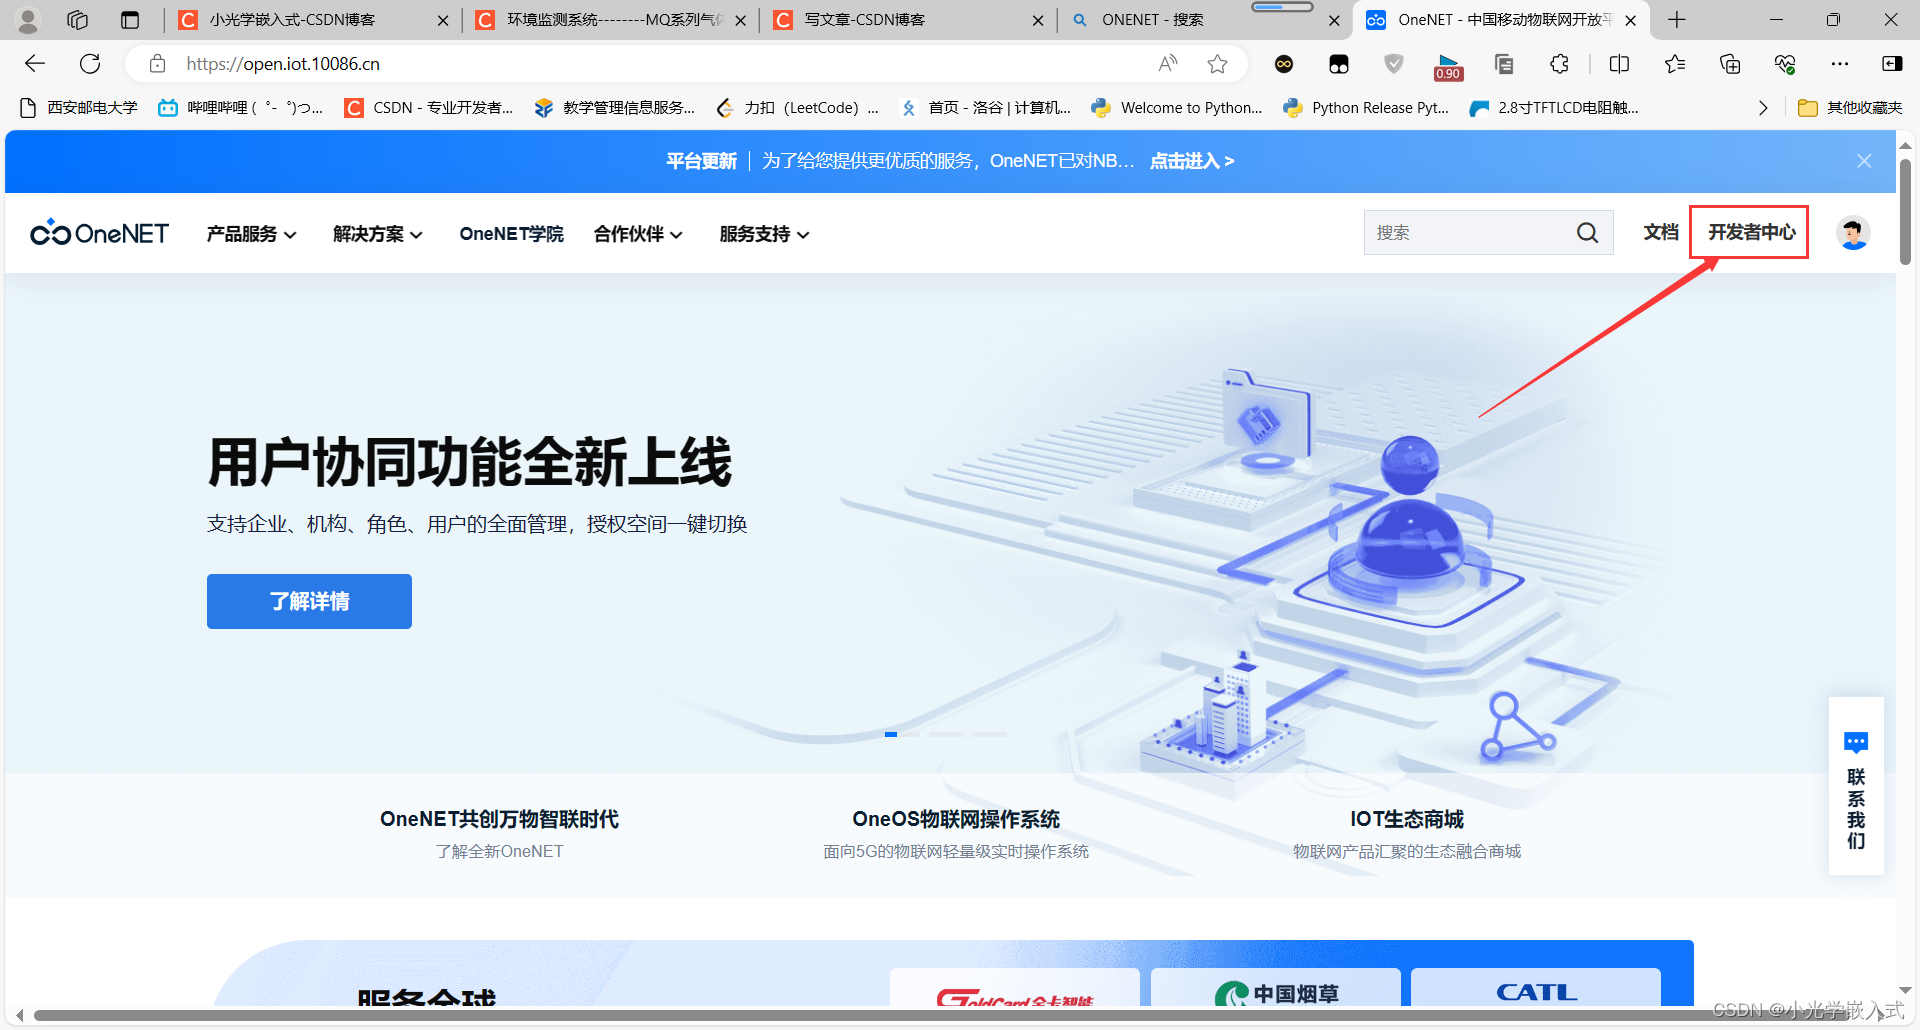This screenshot has height=1030, width=1920.
Task: Expand the 产品服务 dropdown menu
Action: coord(251,234)
